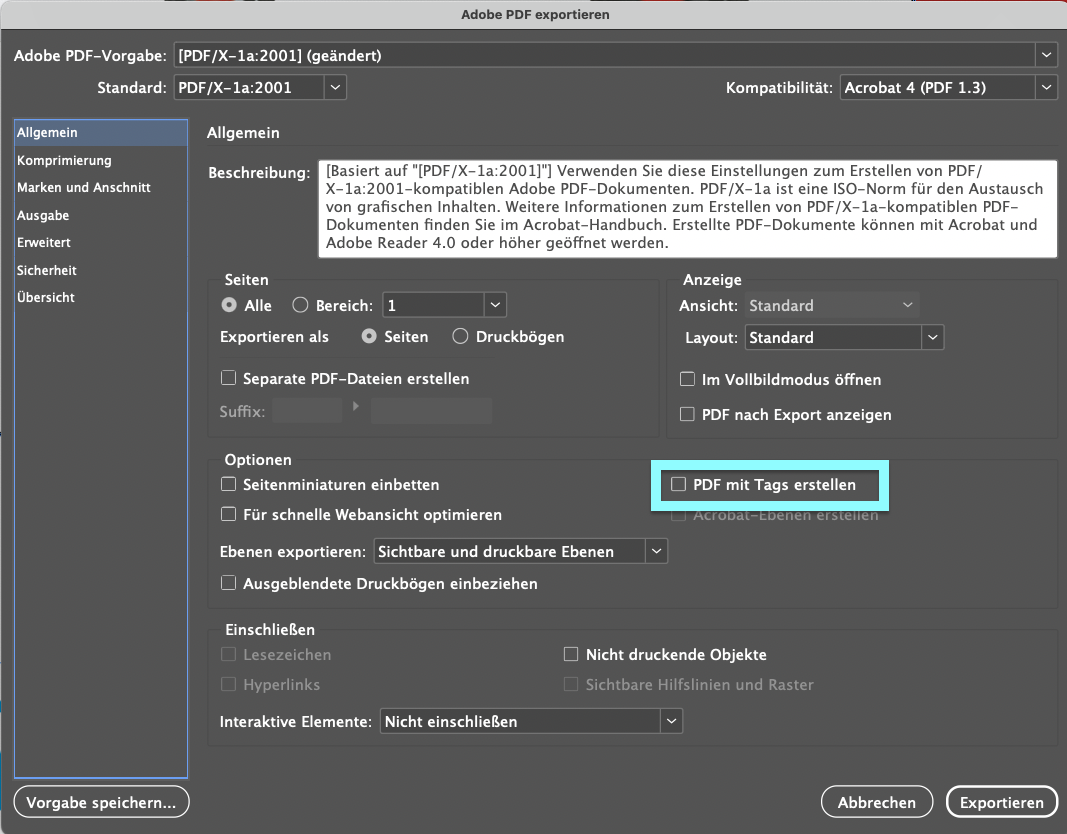Go to the Ausgabe section

(101, 215)
